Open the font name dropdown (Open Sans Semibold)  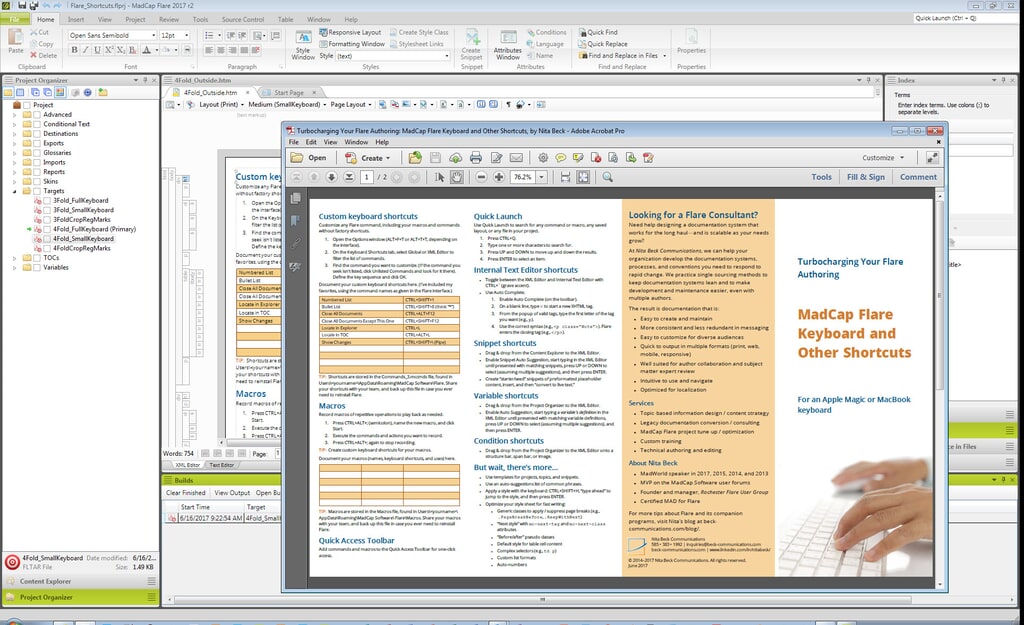[x=153, y=35]
